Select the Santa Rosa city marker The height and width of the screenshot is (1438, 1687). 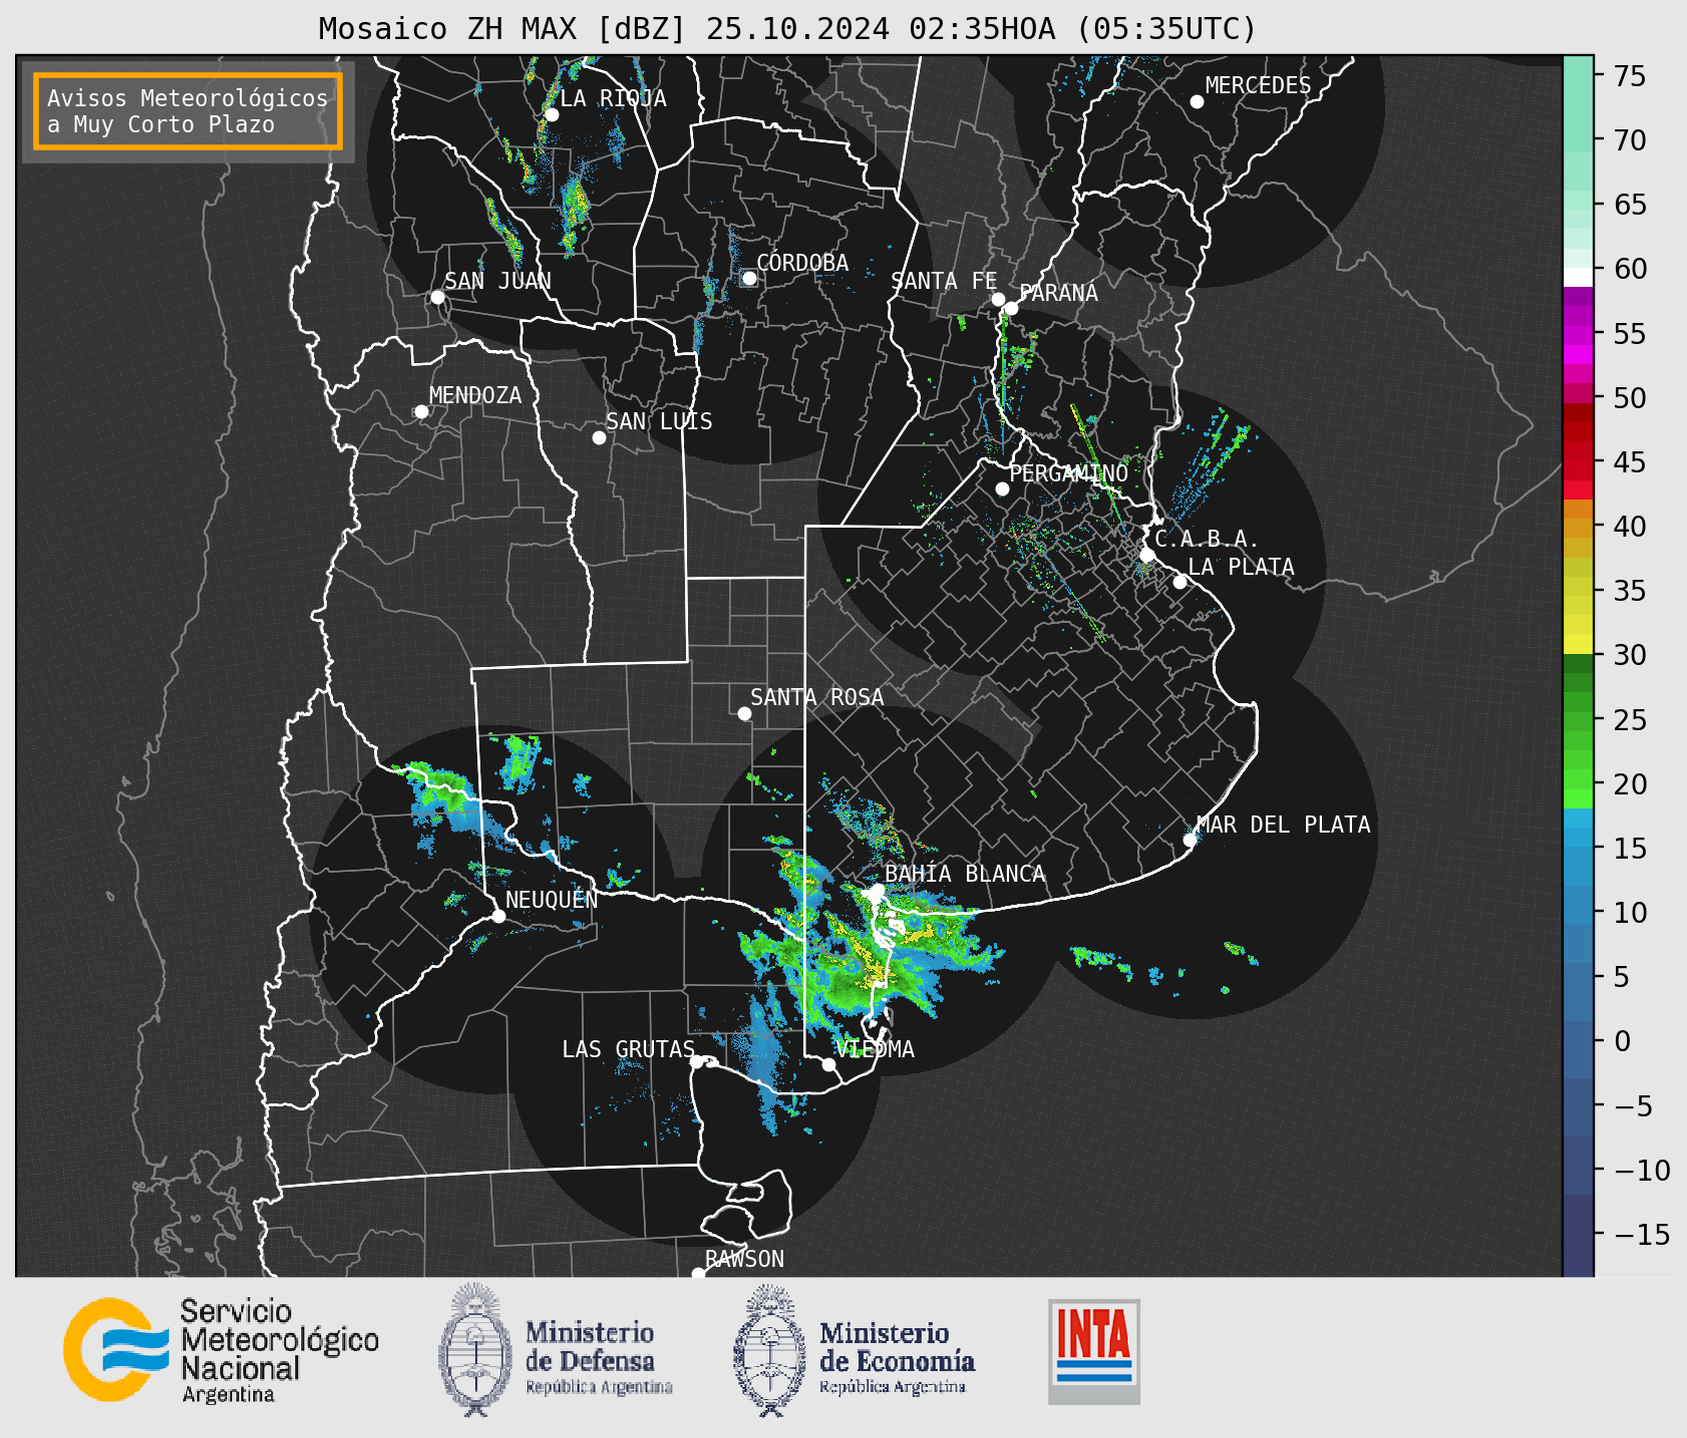(744, 713)
